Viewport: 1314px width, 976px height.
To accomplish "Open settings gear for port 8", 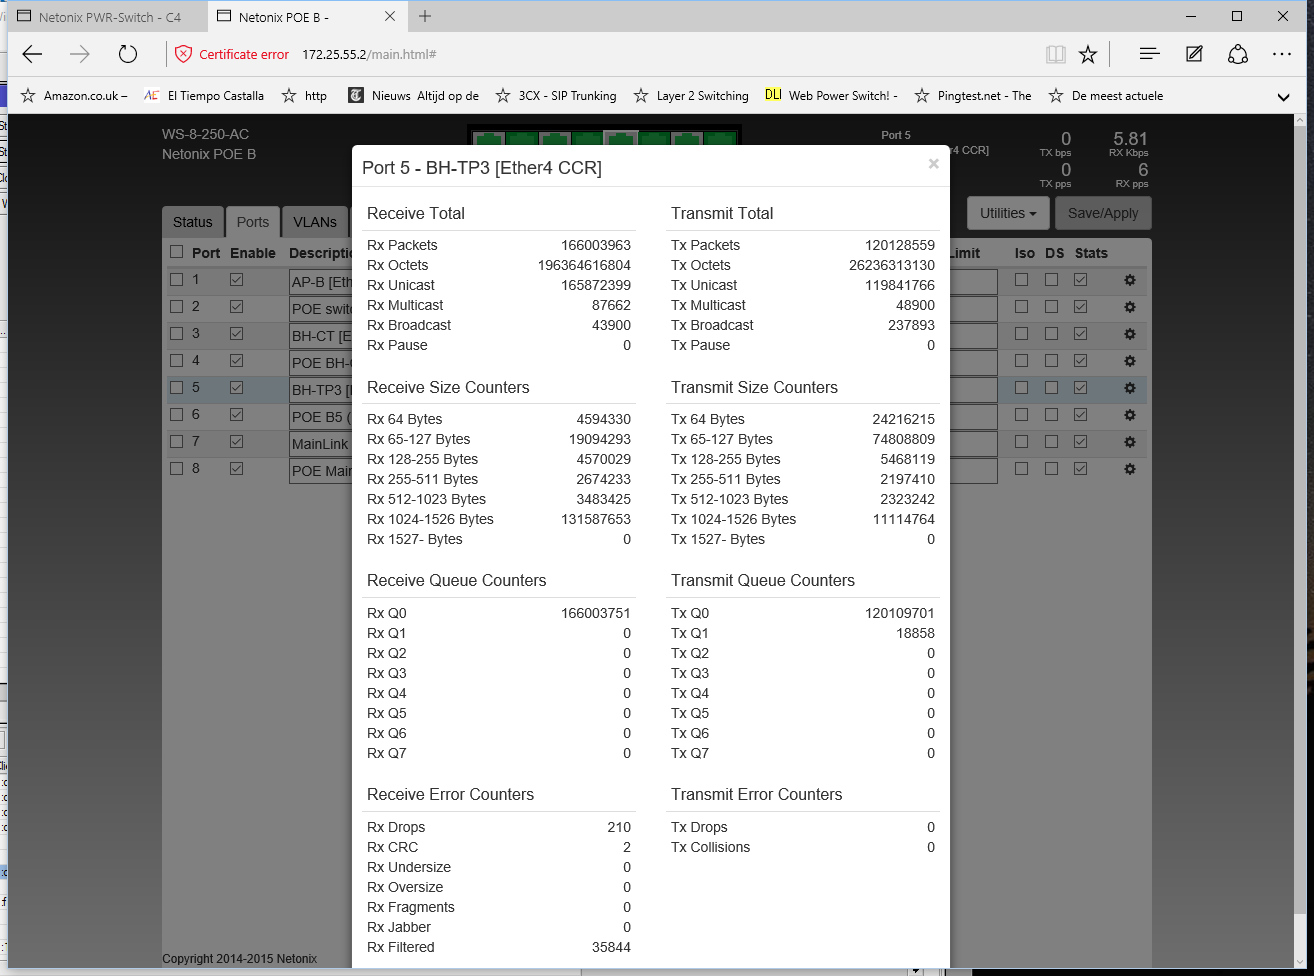I will pos(1130,469).
